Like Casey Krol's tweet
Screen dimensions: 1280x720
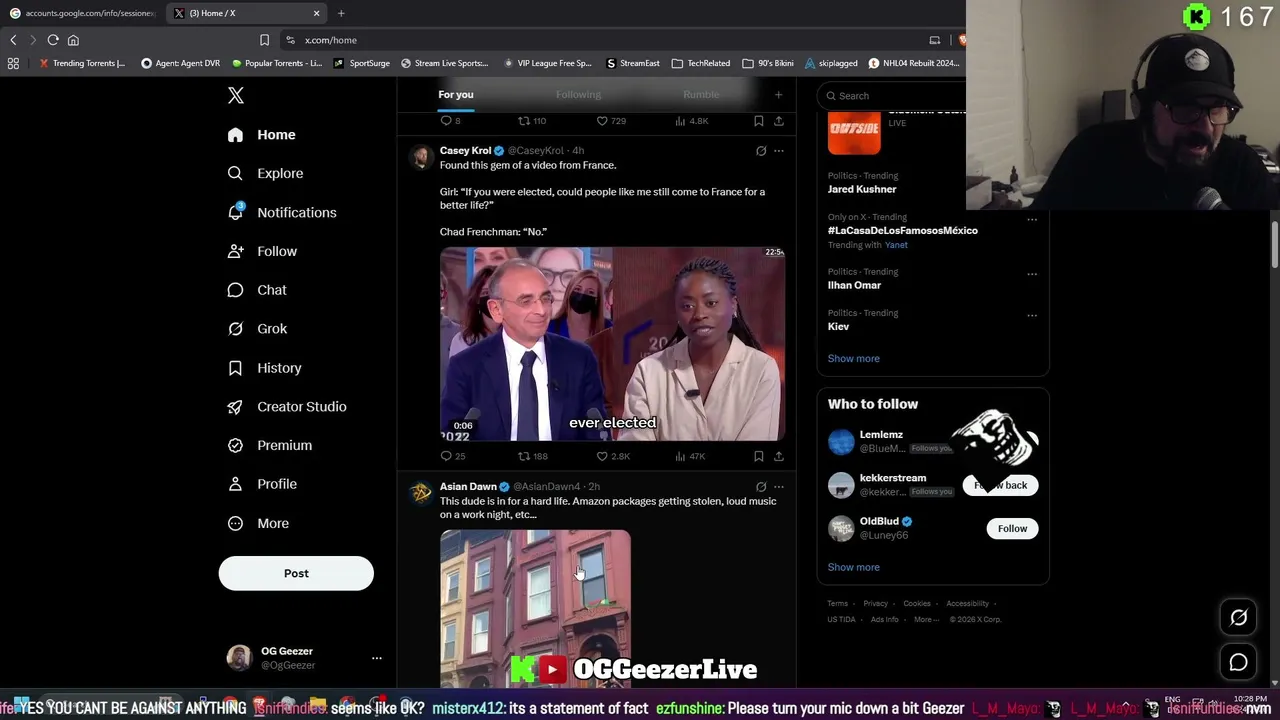point(613,456)
